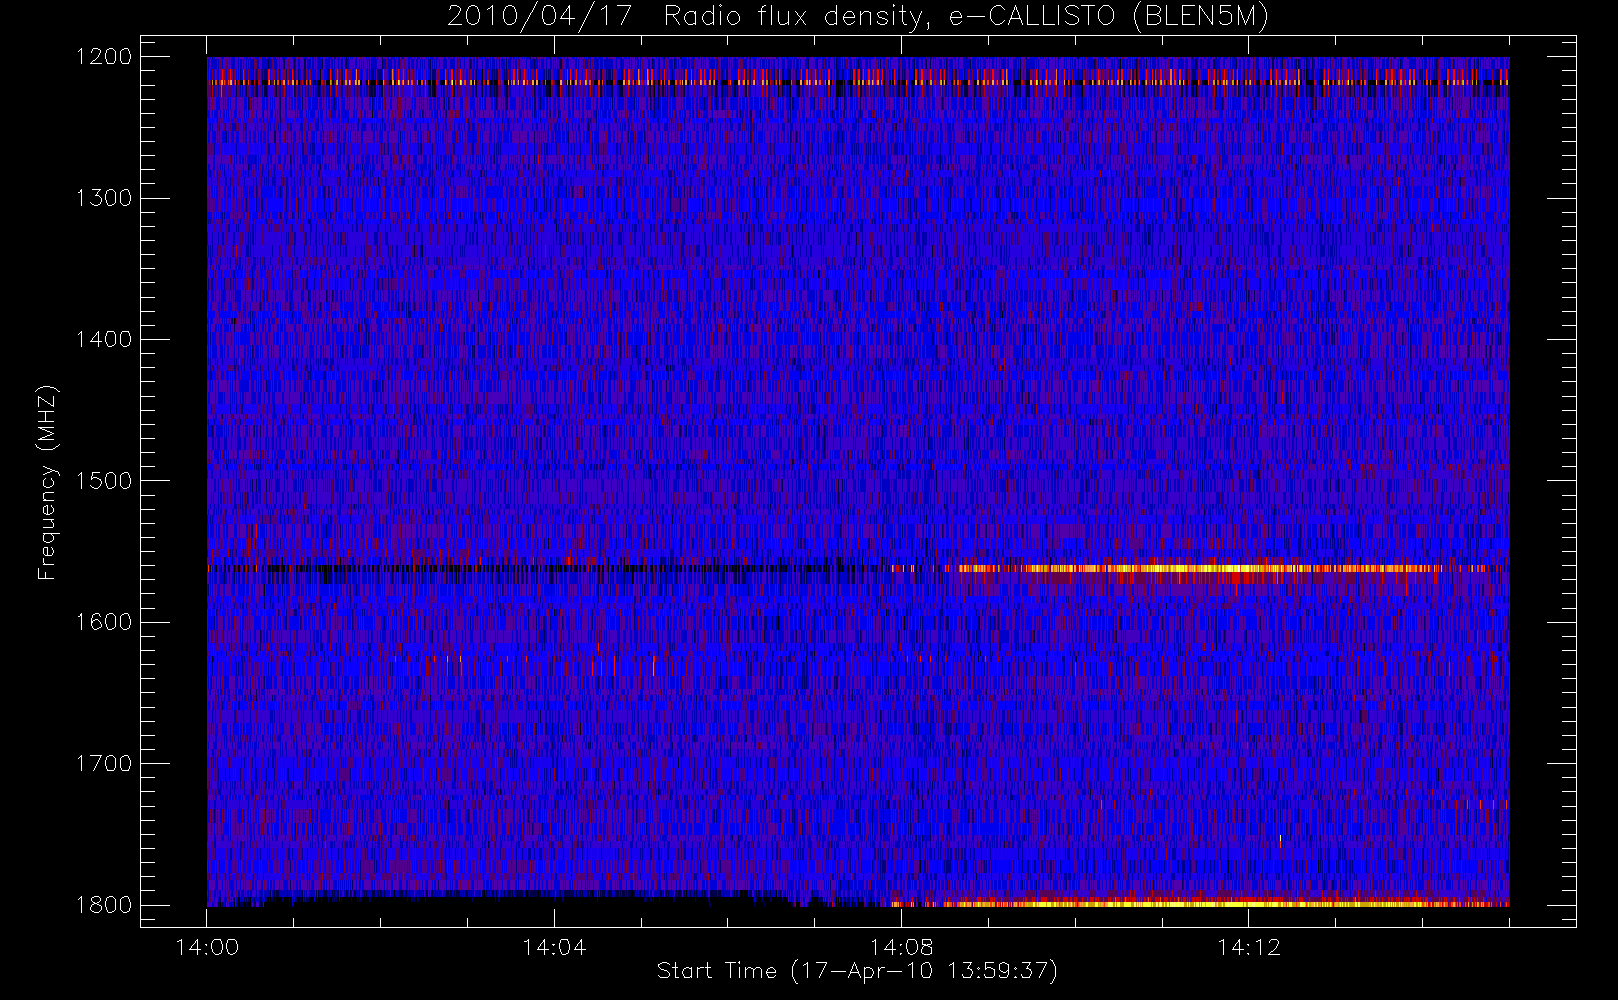Click the bright yellow band at 1800 MHz

tap(1200, 903)
